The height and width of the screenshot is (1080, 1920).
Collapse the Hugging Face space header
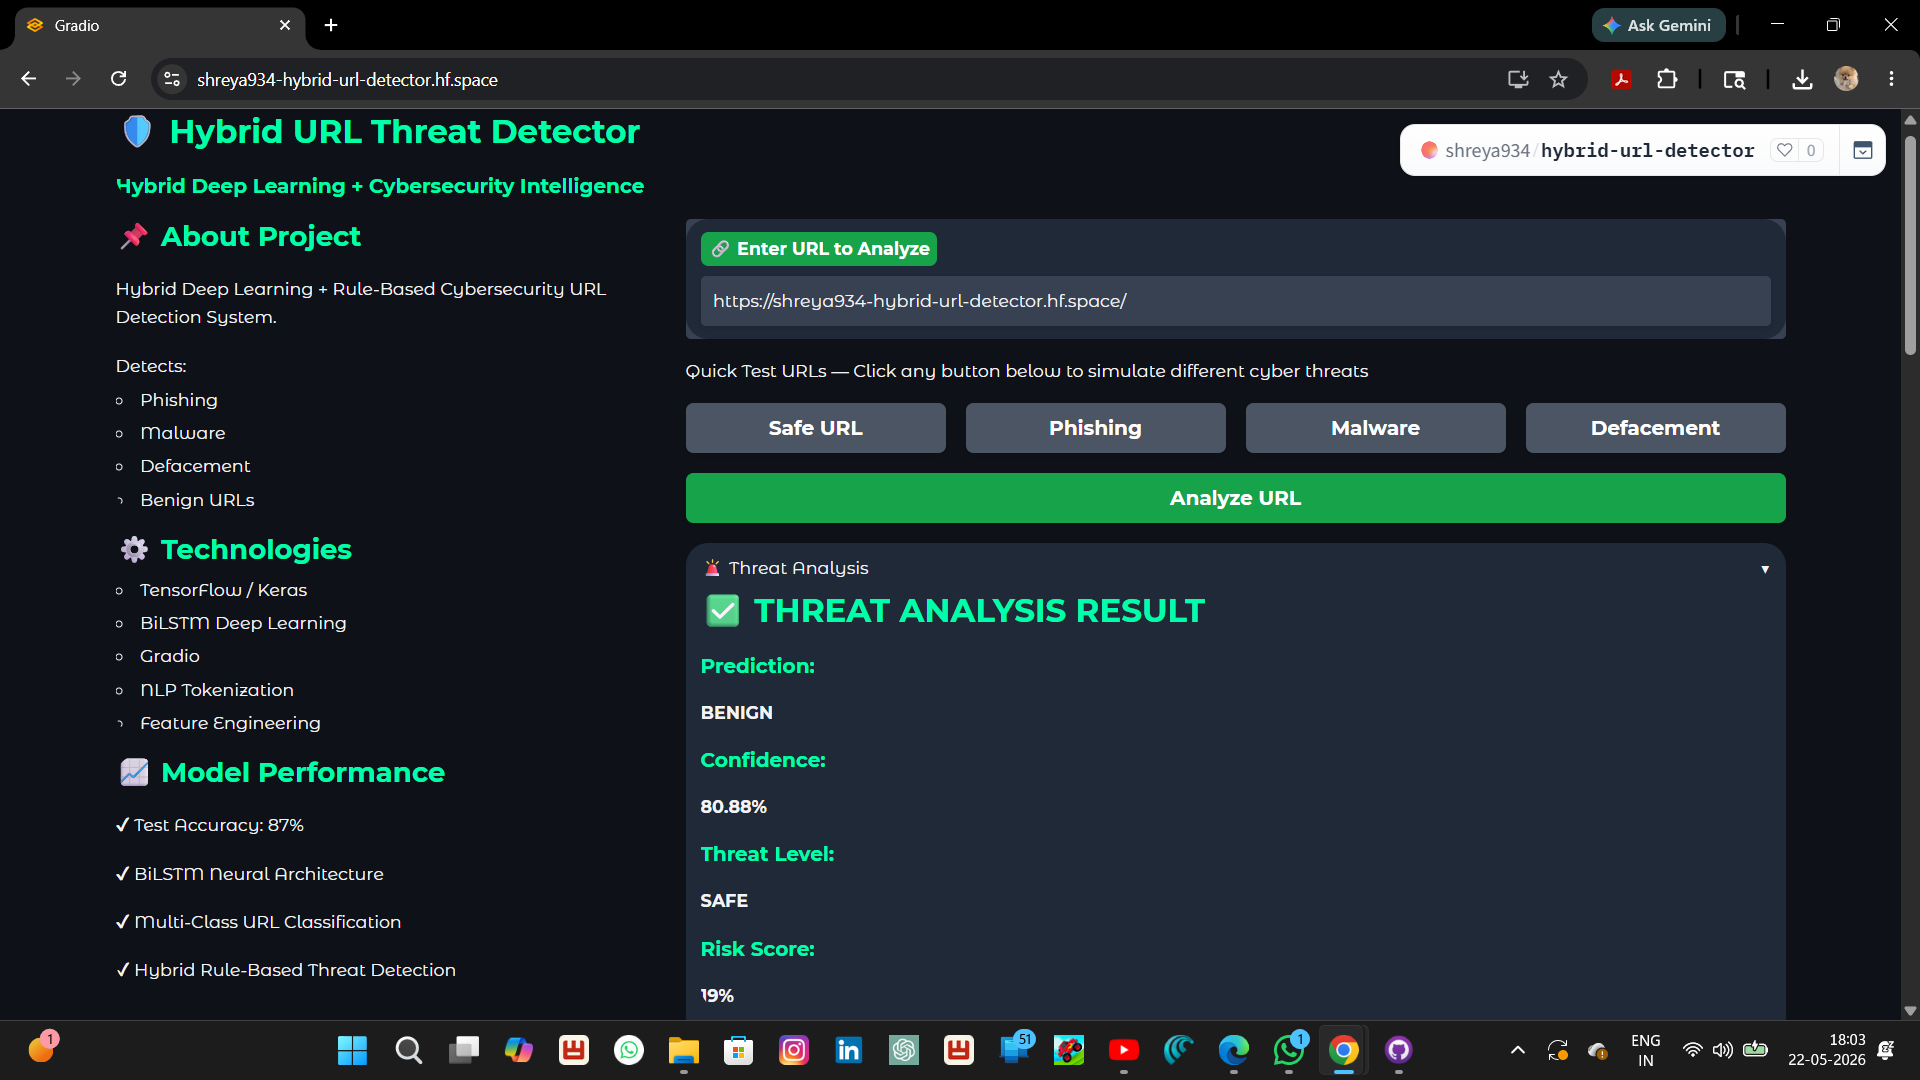(x=1862, y=150)
